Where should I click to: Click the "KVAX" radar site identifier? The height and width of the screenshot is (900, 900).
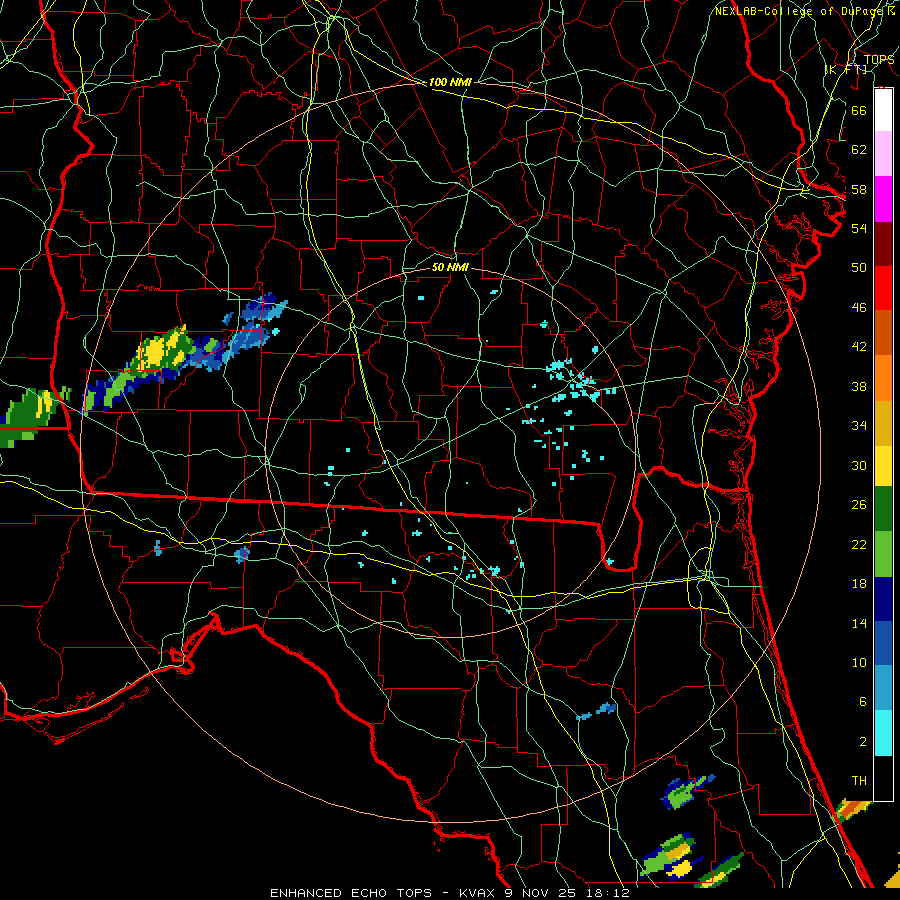coord(478,893)
